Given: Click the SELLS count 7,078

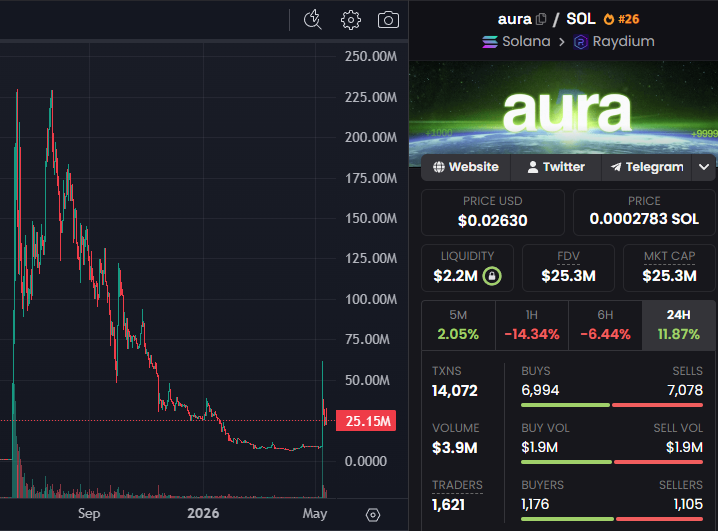Looking at the screenshot, I should [x=685, y=390].
